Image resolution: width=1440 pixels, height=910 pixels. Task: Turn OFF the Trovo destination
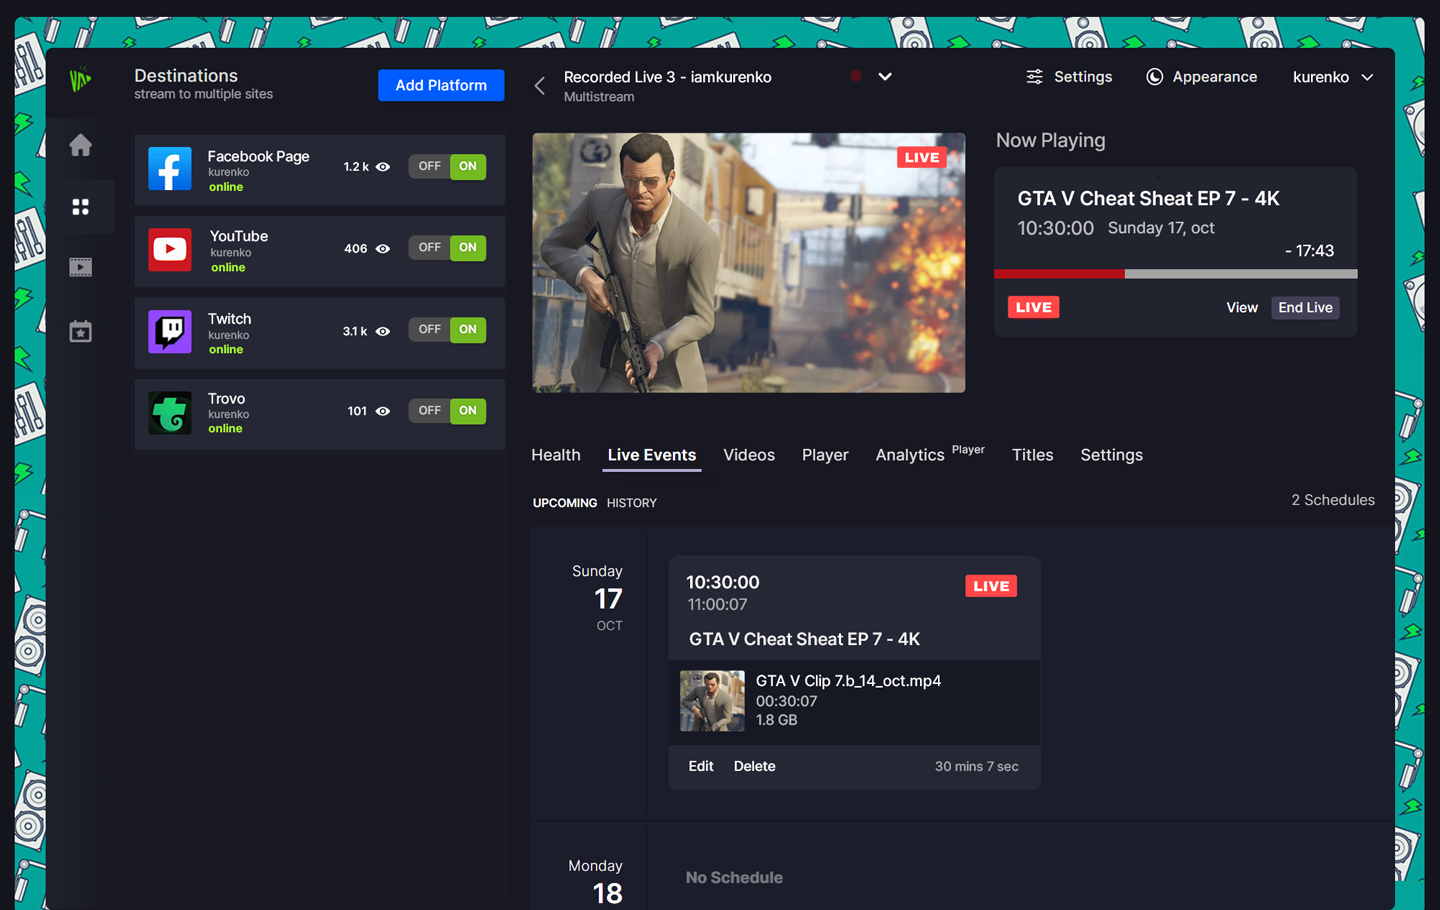point(430,410)
